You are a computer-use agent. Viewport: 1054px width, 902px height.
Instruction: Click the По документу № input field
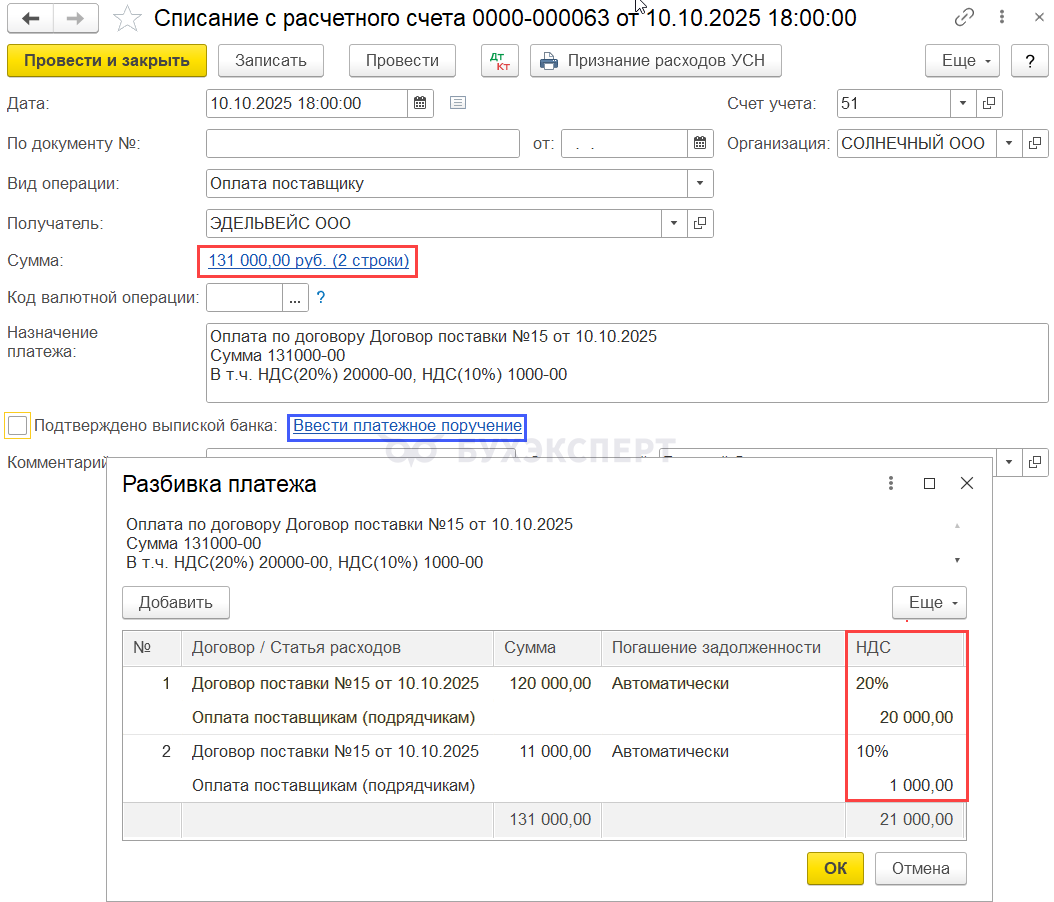coord(362,143)
